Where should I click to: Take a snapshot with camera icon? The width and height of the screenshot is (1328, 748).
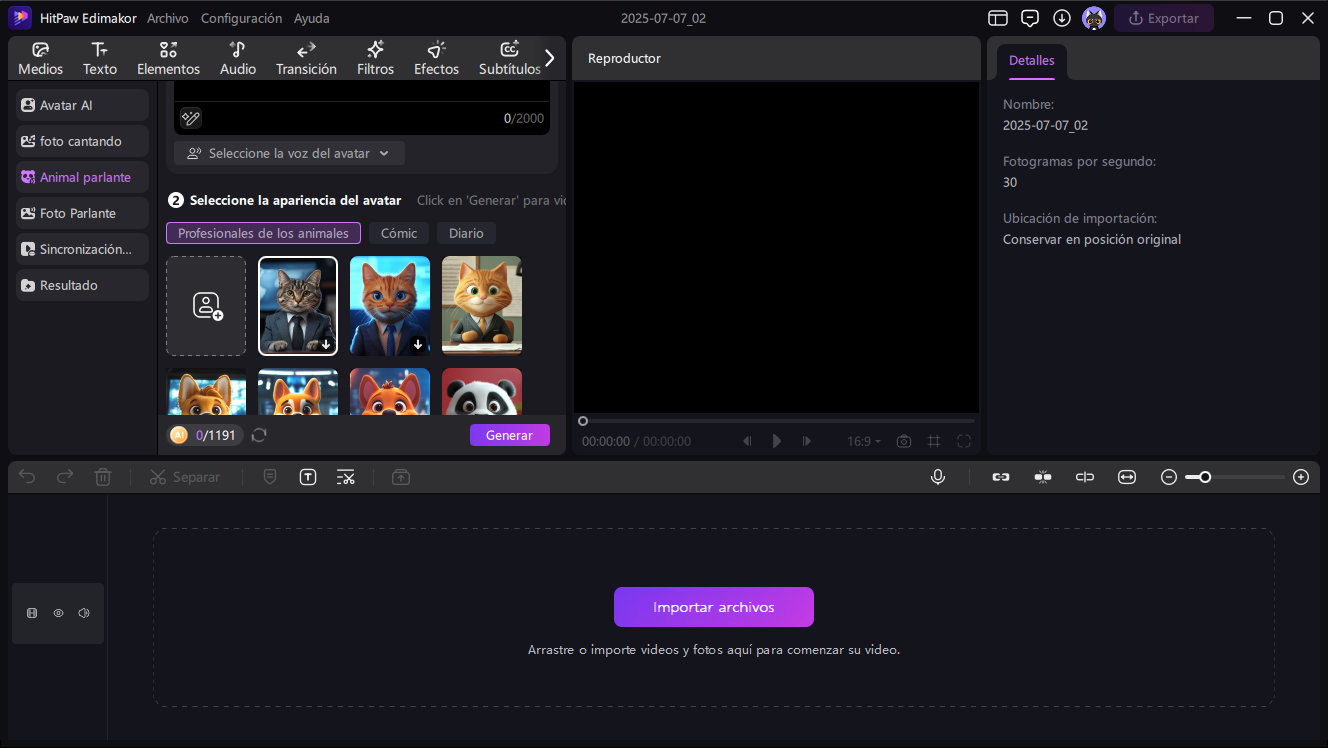tap(904, 441)
